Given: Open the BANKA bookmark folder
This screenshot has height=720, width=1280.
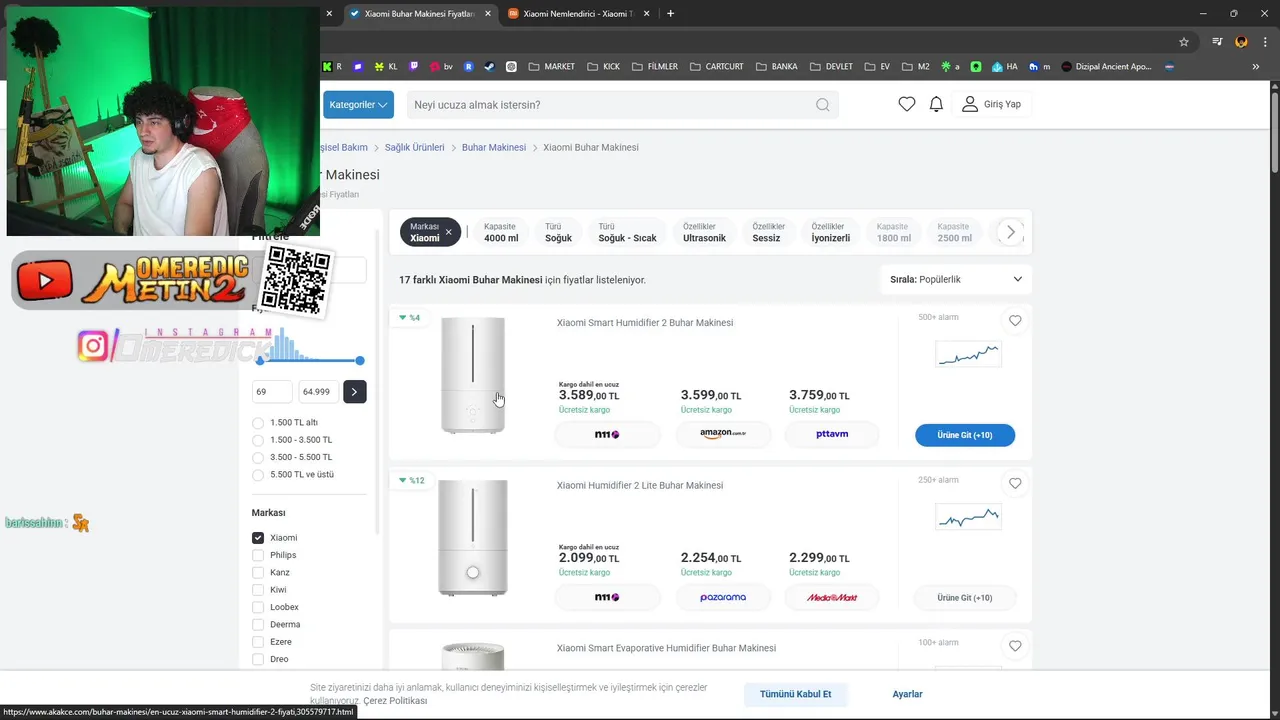Looking at the screenshot, I should point(776,67).
